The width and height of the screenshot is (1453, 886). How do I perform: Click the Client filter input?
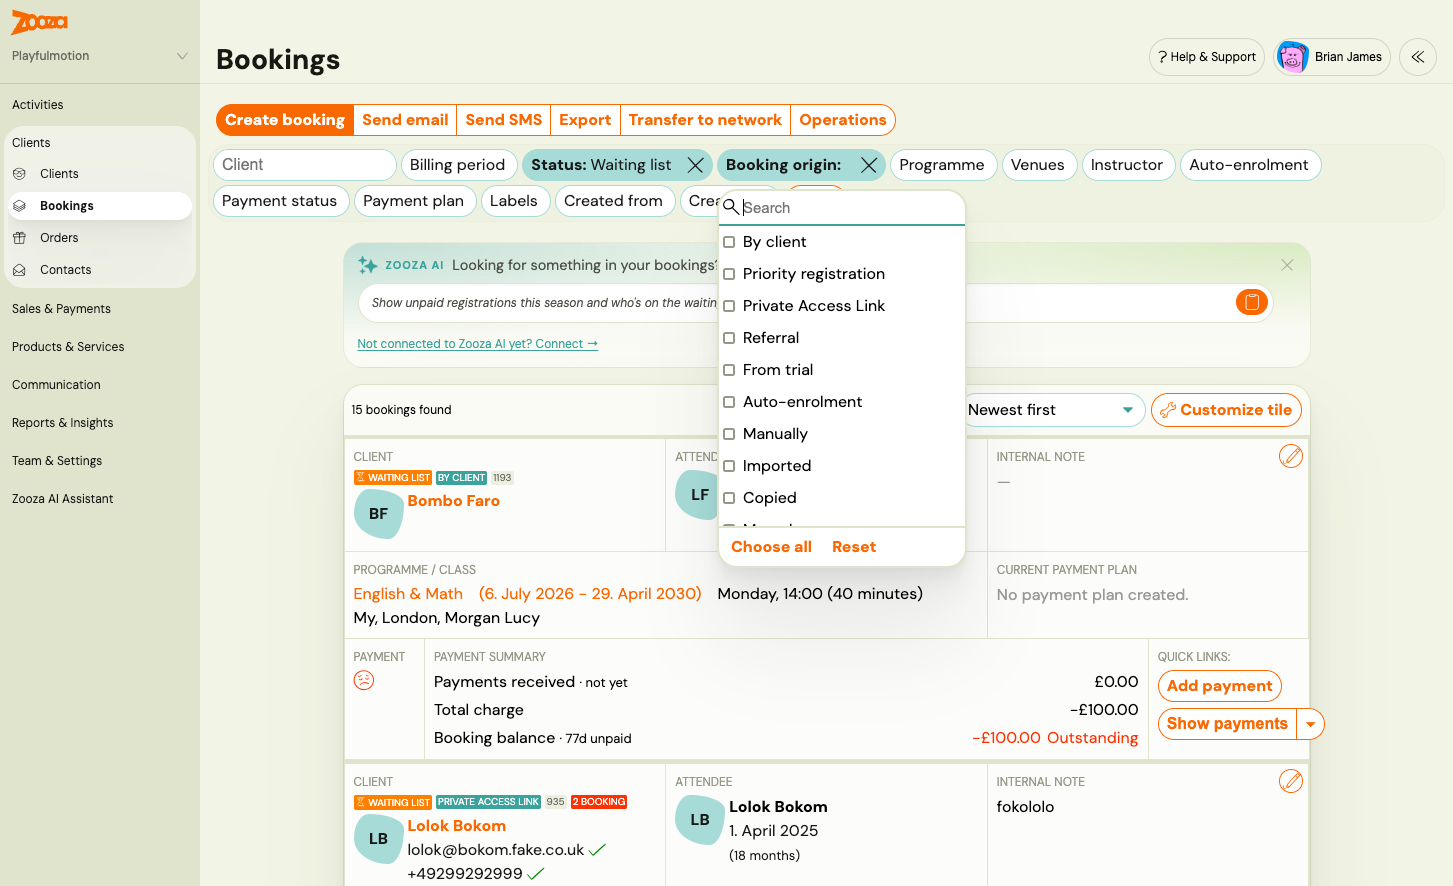[305, 165]
